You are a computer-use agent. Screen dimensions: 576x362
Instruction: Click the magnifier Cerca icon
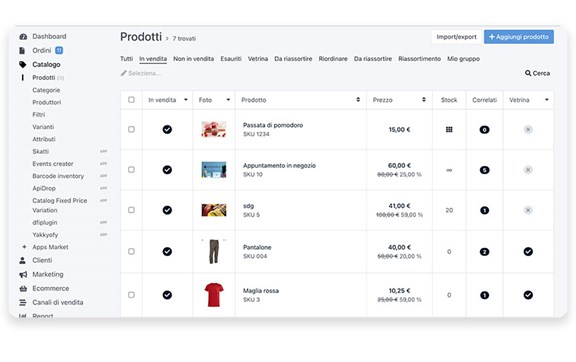[x=528, y=73]
